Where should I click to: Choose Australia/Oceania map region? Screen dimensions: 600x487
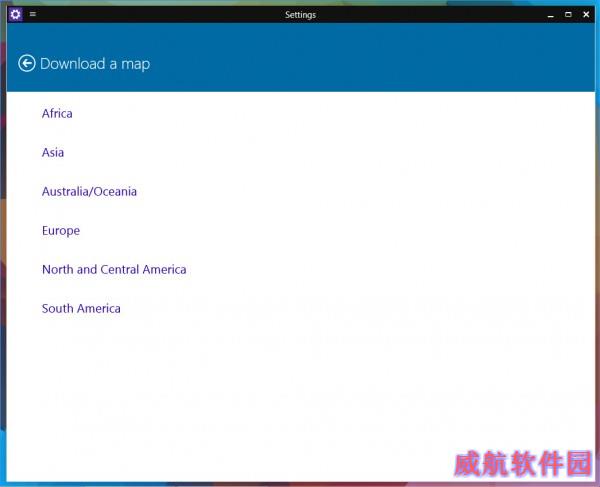click(89, 192)
